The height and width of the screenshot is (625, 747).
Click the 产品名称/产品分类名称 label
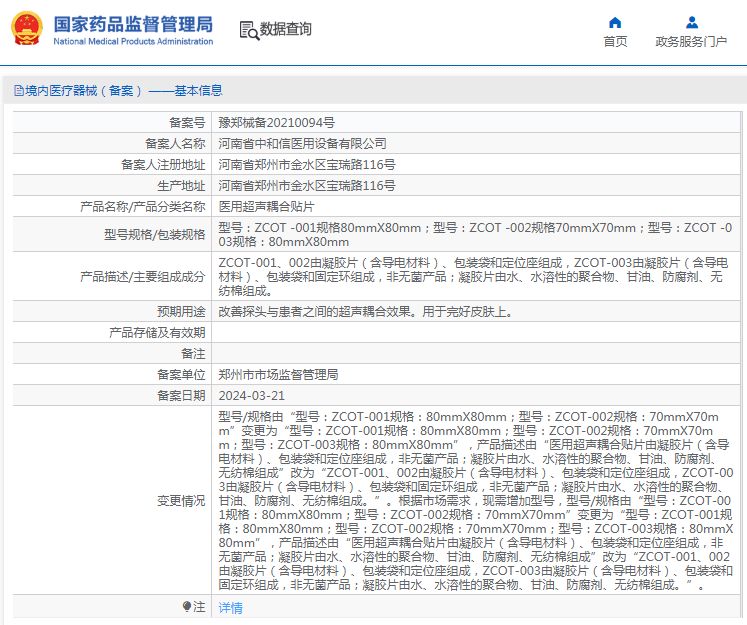tap(142, 206)
